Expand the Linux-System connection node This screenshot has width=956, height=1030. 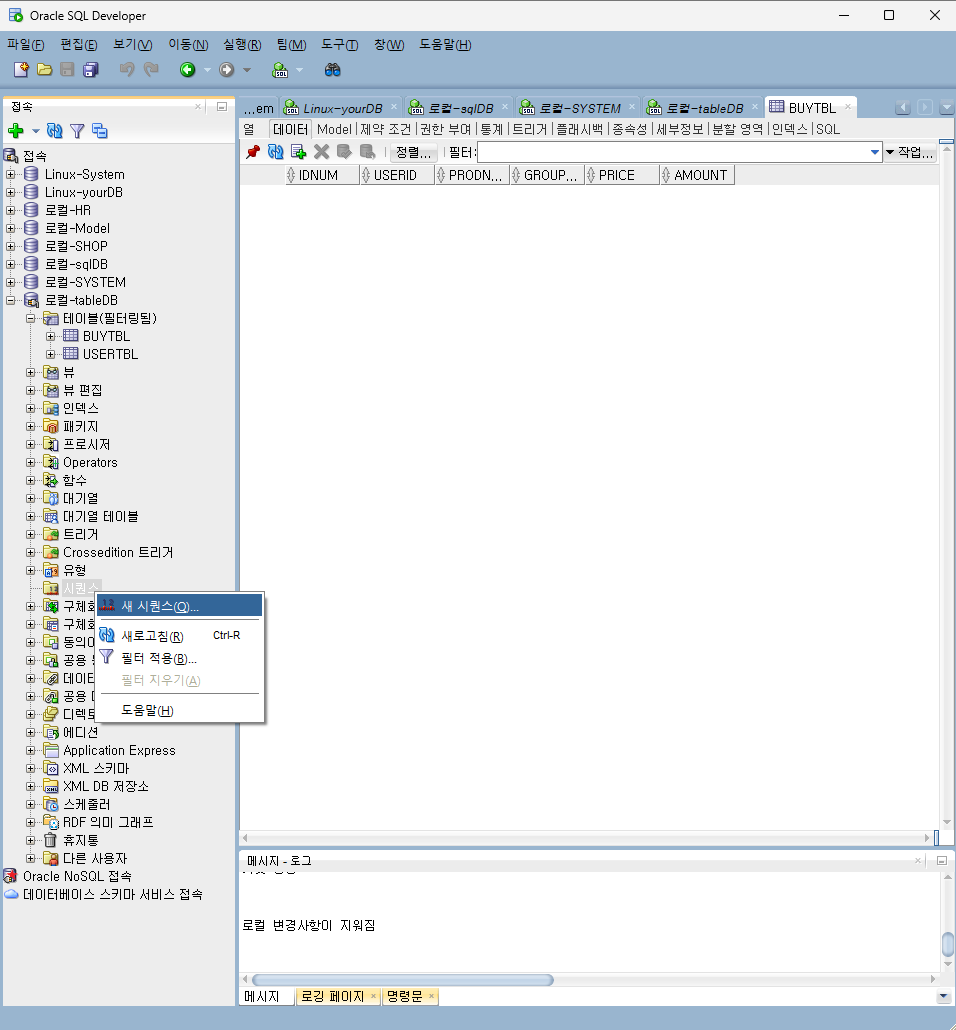[11, 175]
